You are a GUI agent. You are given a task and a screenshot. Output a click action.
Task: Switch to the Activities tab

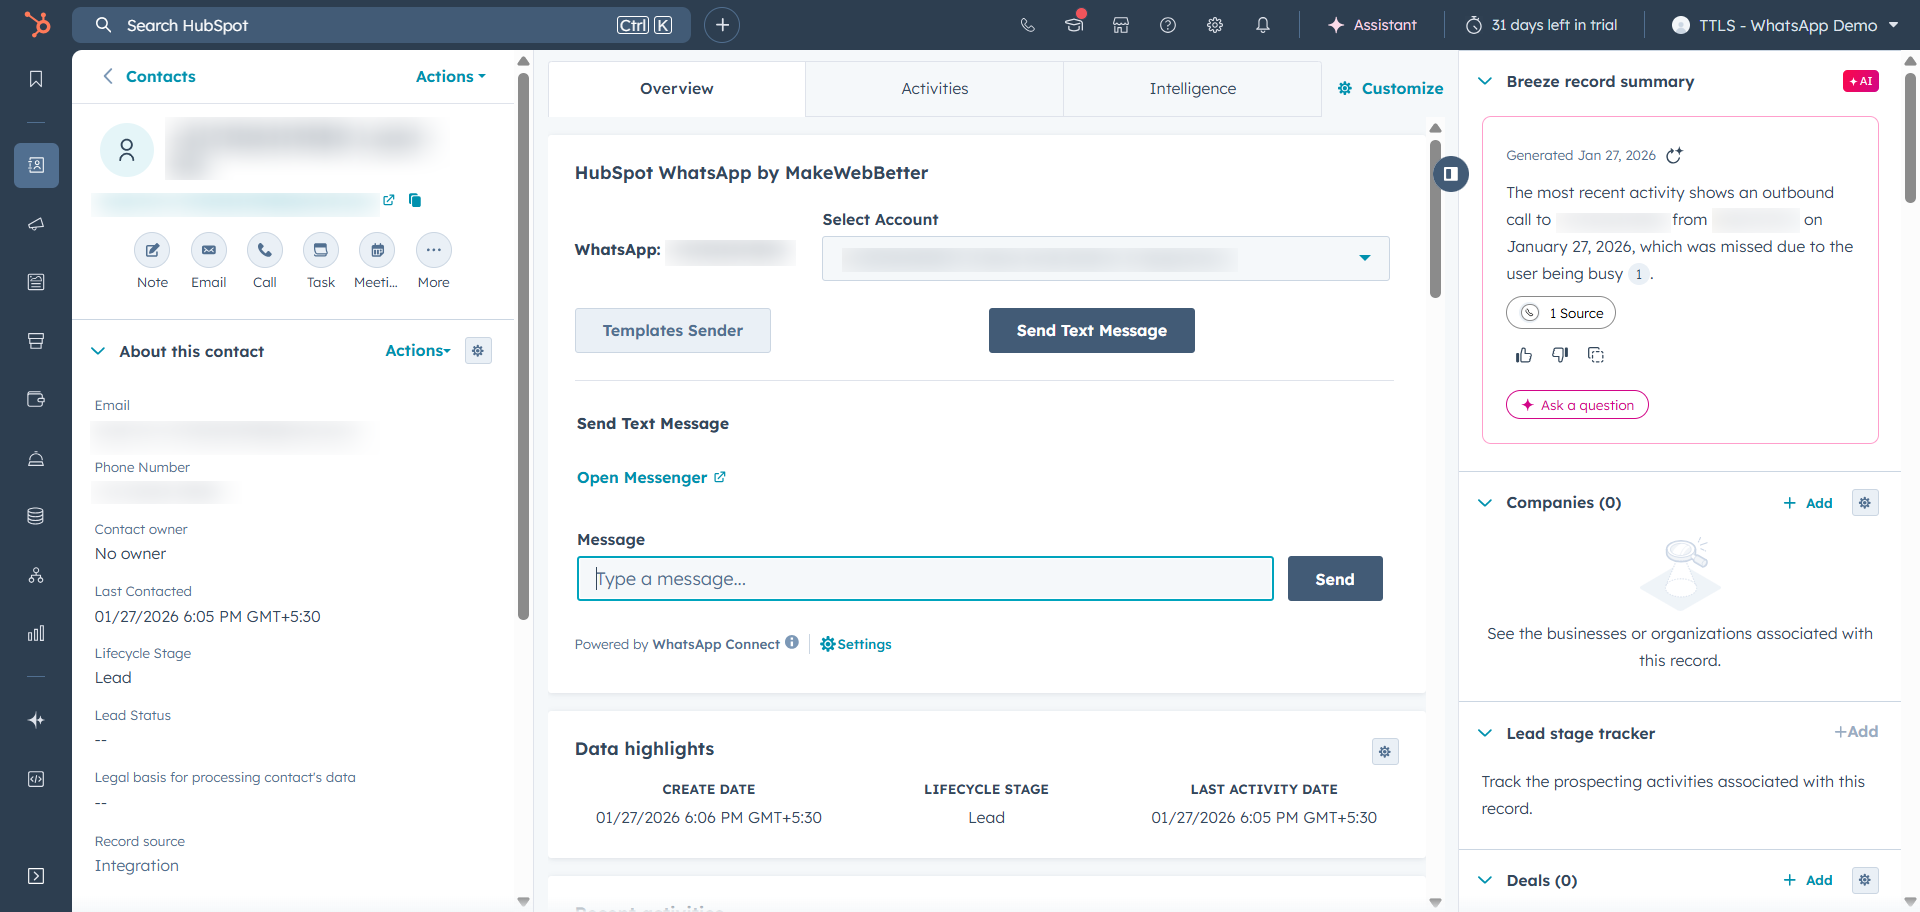(x=934, y=89)
